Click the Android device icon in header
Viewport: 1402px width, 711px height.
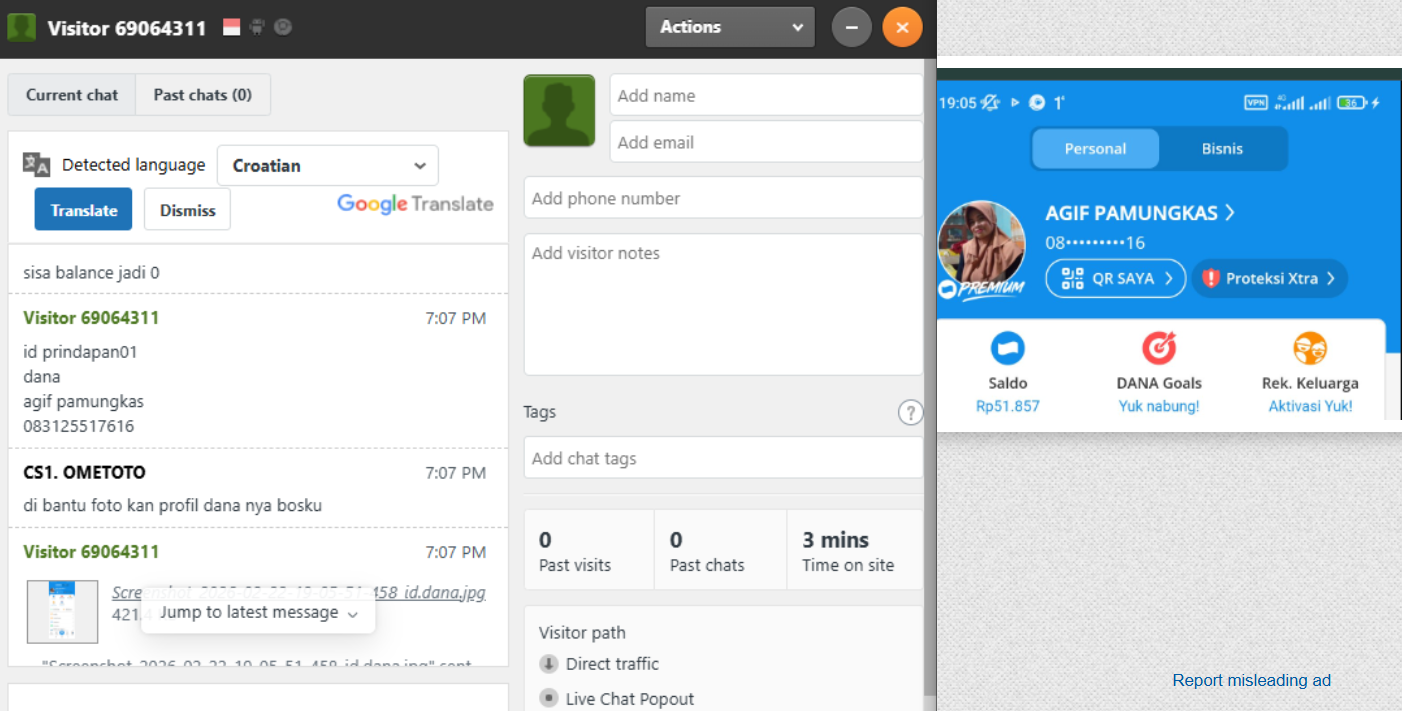tap(257, 27)
